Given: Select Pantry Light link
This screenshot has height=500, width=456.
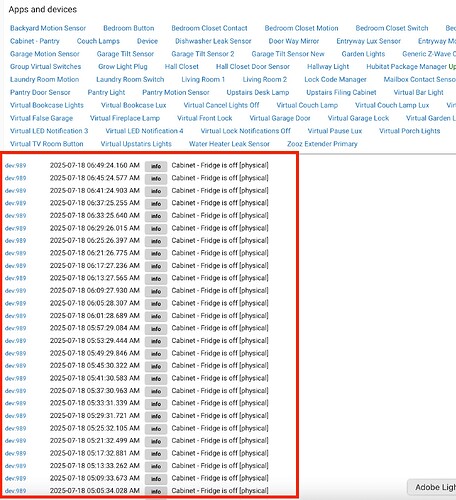Looking at the screenshot, I should [x=106, y=92].
